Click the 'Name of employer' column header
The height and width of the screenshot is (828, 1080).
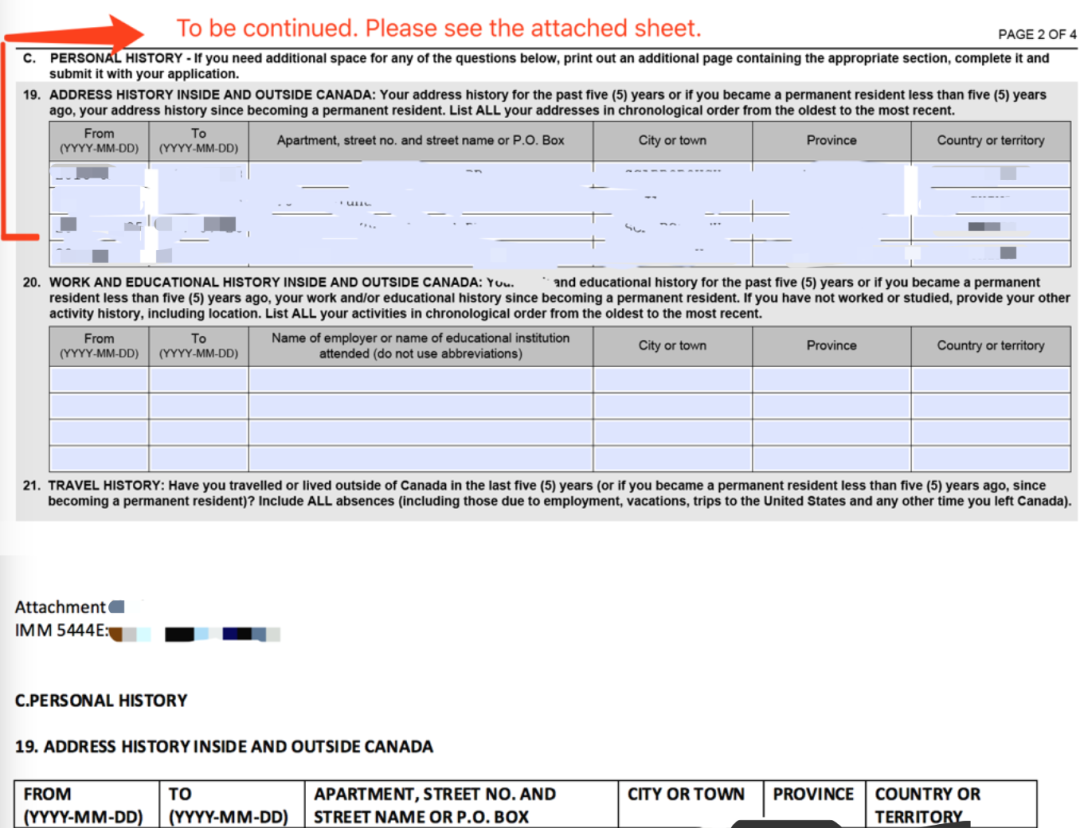[420, 346]
